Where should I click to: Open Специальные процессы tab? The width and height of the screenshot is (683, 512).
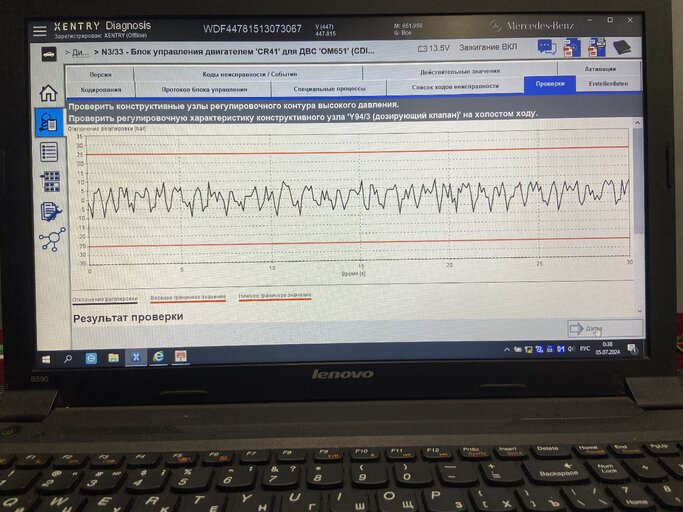click(x=329, y=88)
